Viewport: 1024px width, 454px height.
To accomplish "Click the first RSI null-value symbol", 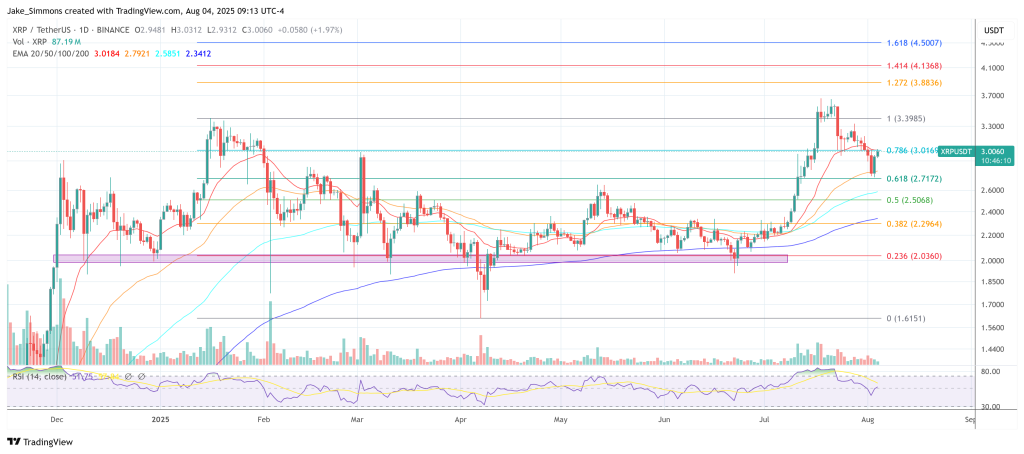I will tap(130, 376).
